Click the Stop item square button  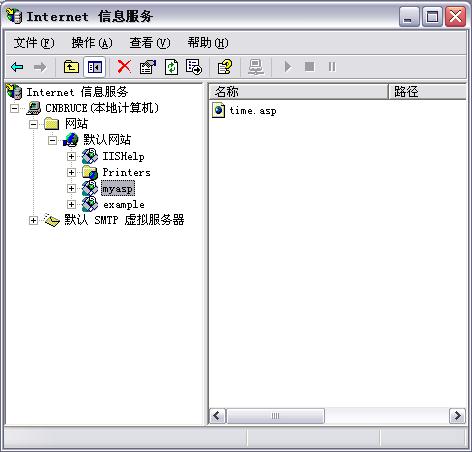(310, 67)
